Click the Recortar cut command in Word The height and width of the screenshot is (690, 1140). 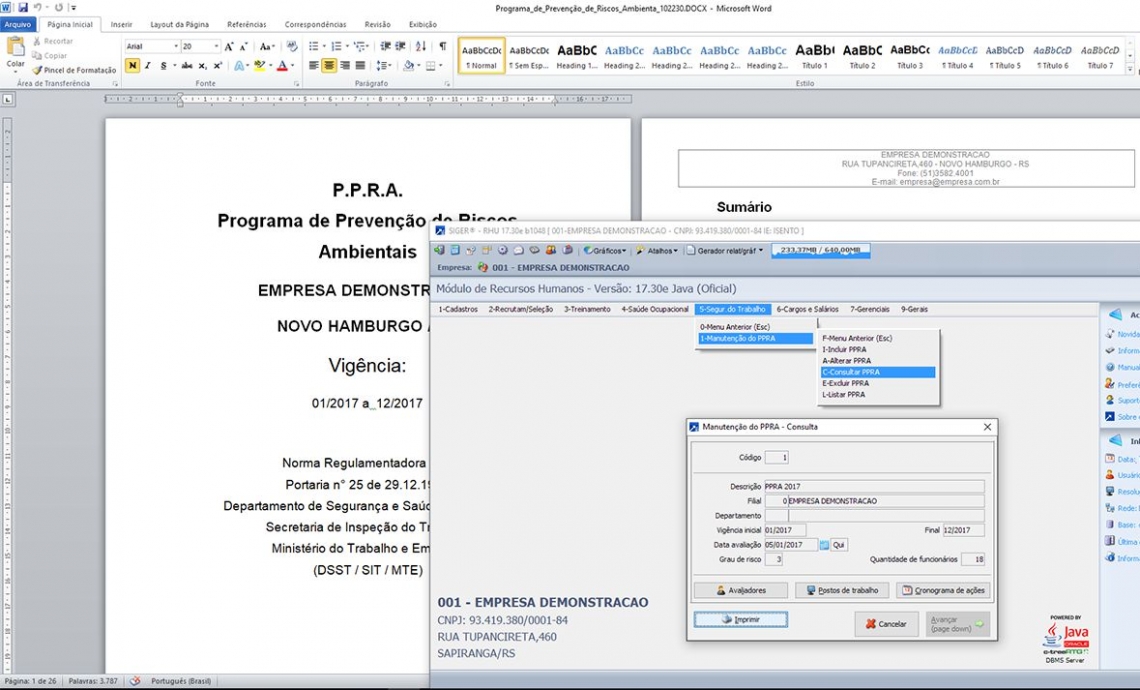click(x=53, y=41)
